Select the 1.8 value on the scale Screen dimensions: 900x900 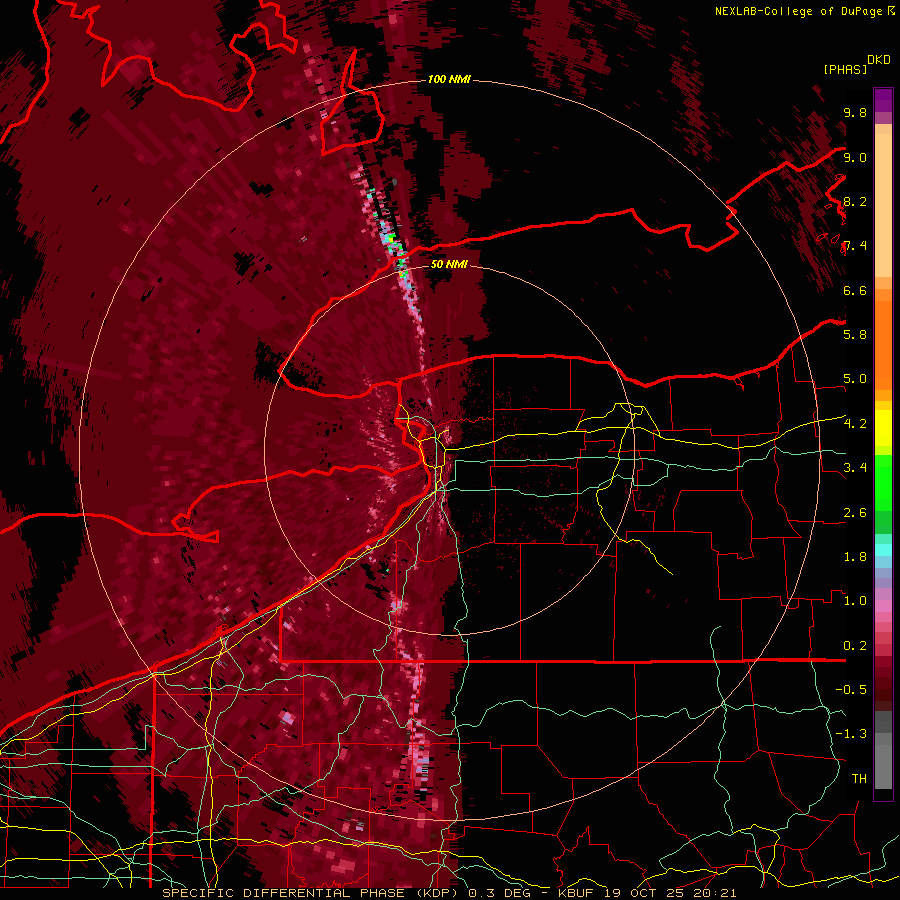point(855,557)
